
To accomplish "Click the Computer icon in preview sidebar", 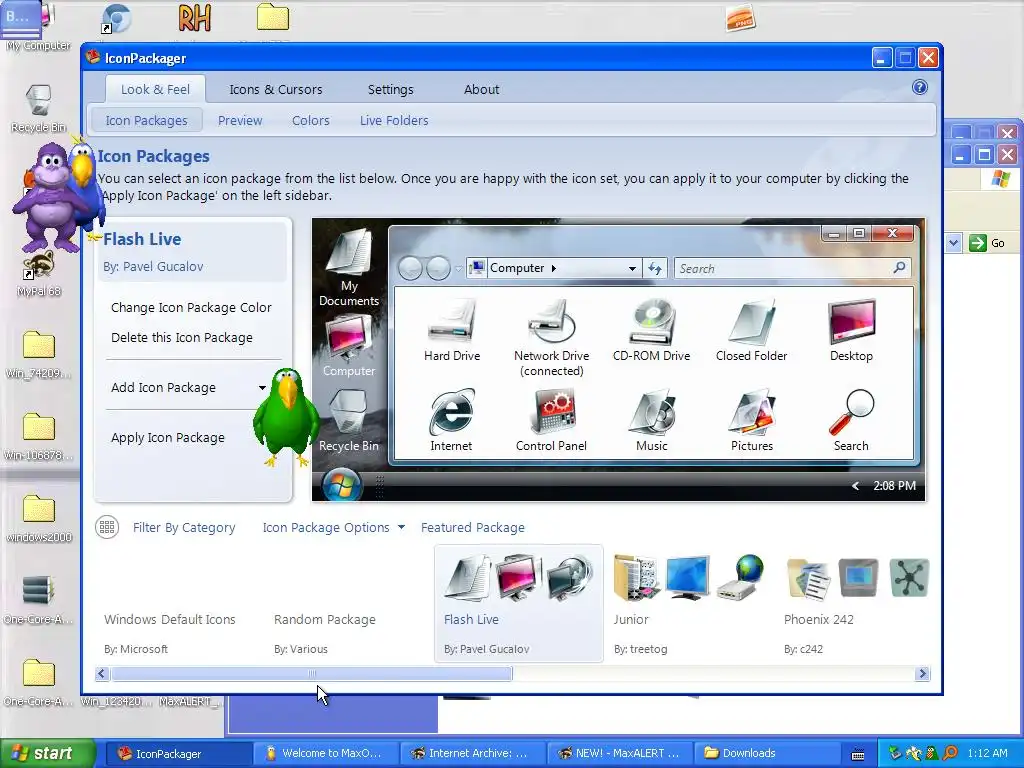I will (x=349, y=336).
